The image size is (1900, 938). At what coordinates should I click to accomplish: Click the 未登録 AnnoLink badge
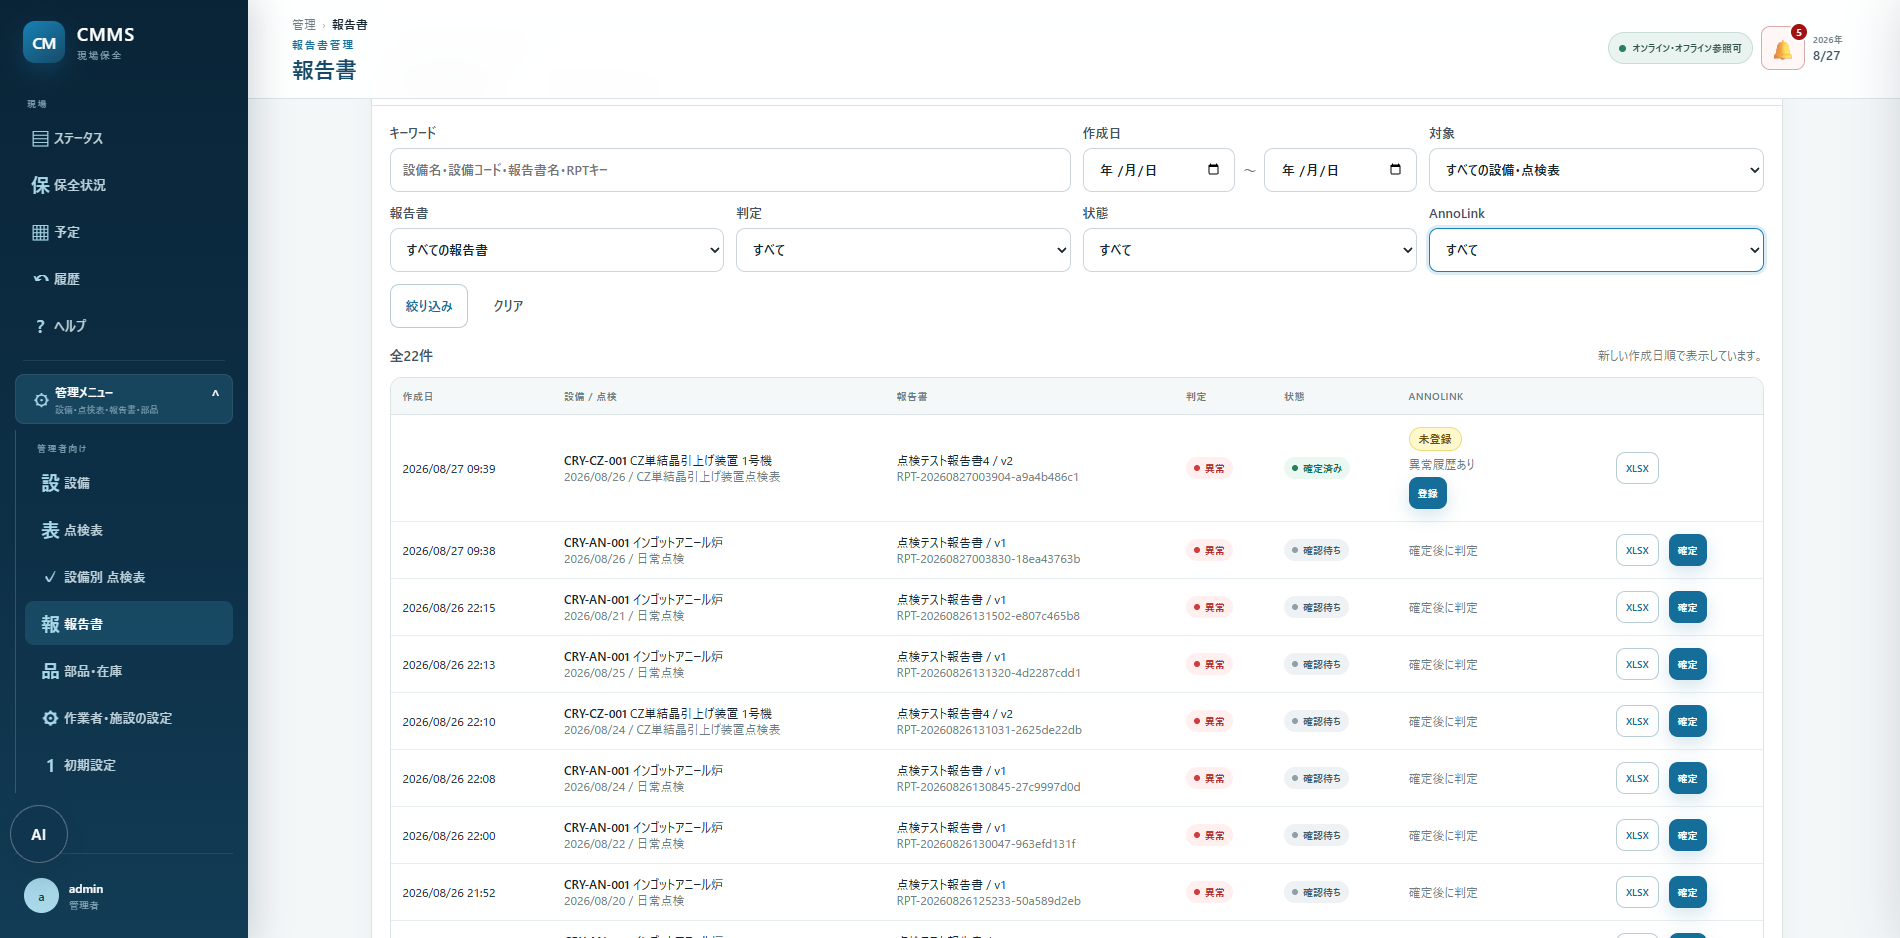(1435, 439)
